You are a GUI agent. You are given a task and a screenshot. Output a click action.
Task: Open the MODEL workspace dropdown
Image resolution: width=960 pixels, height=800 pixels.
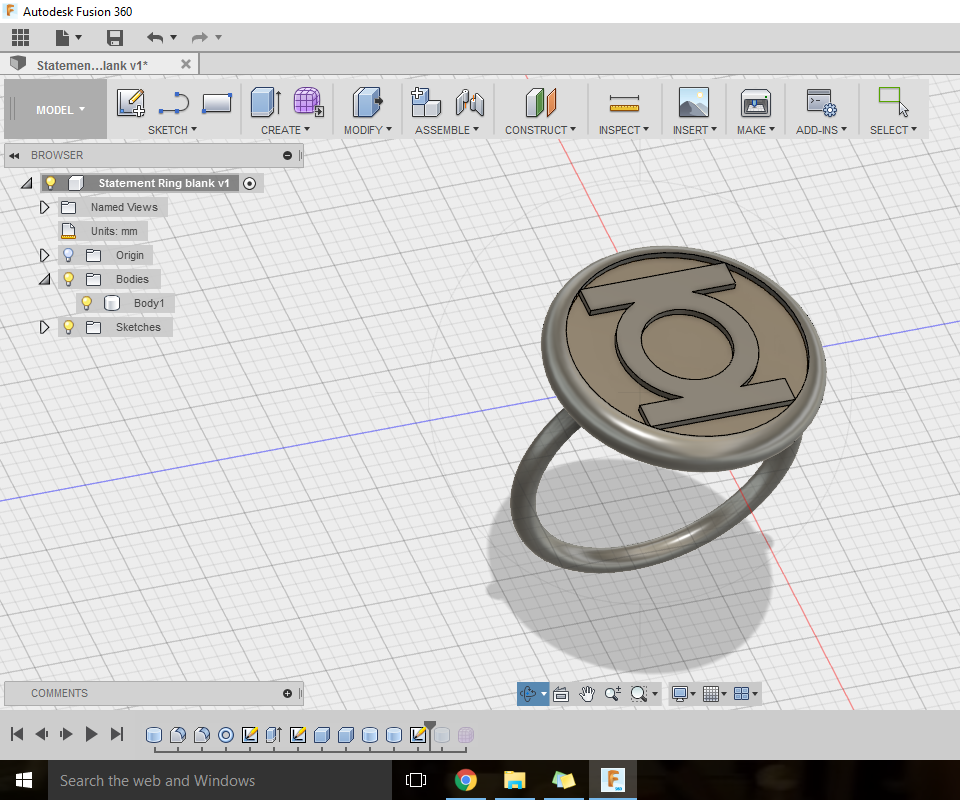59,110
